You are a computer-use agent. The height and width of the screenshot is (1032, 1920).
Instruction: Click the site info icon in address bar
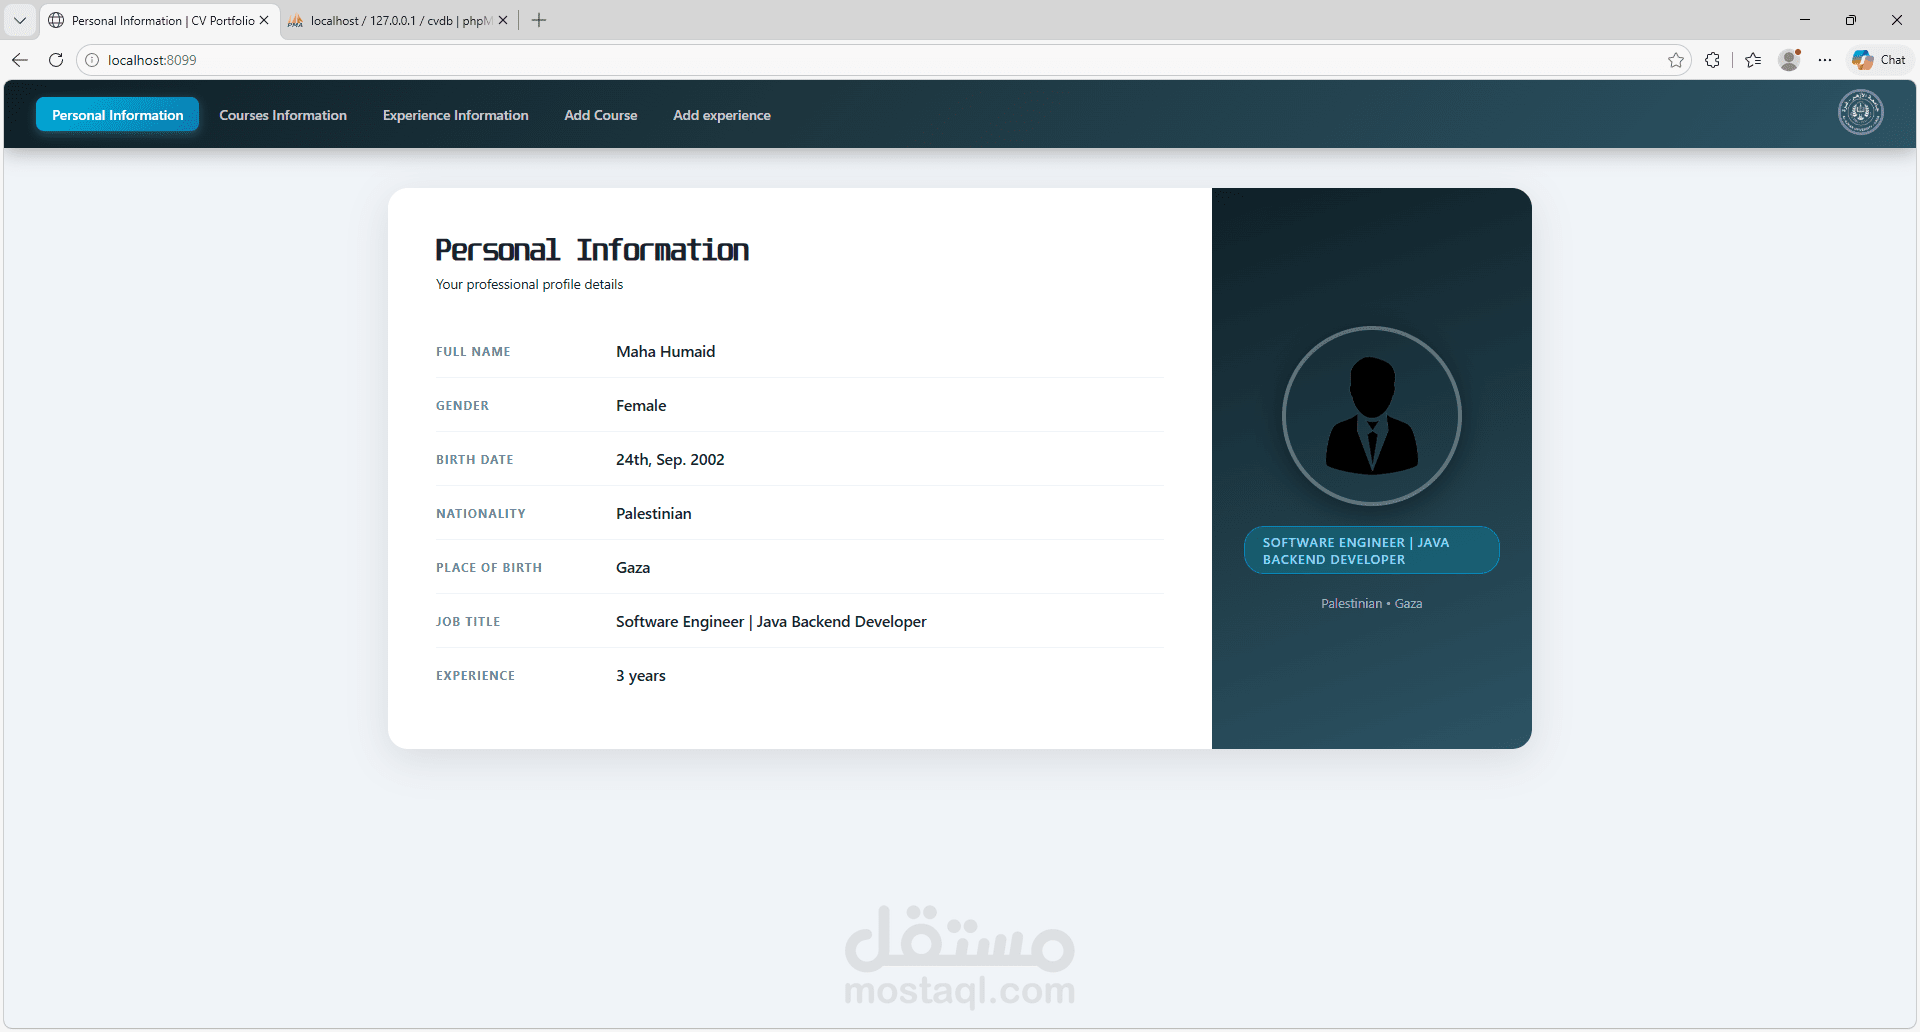tap(91, 60)
